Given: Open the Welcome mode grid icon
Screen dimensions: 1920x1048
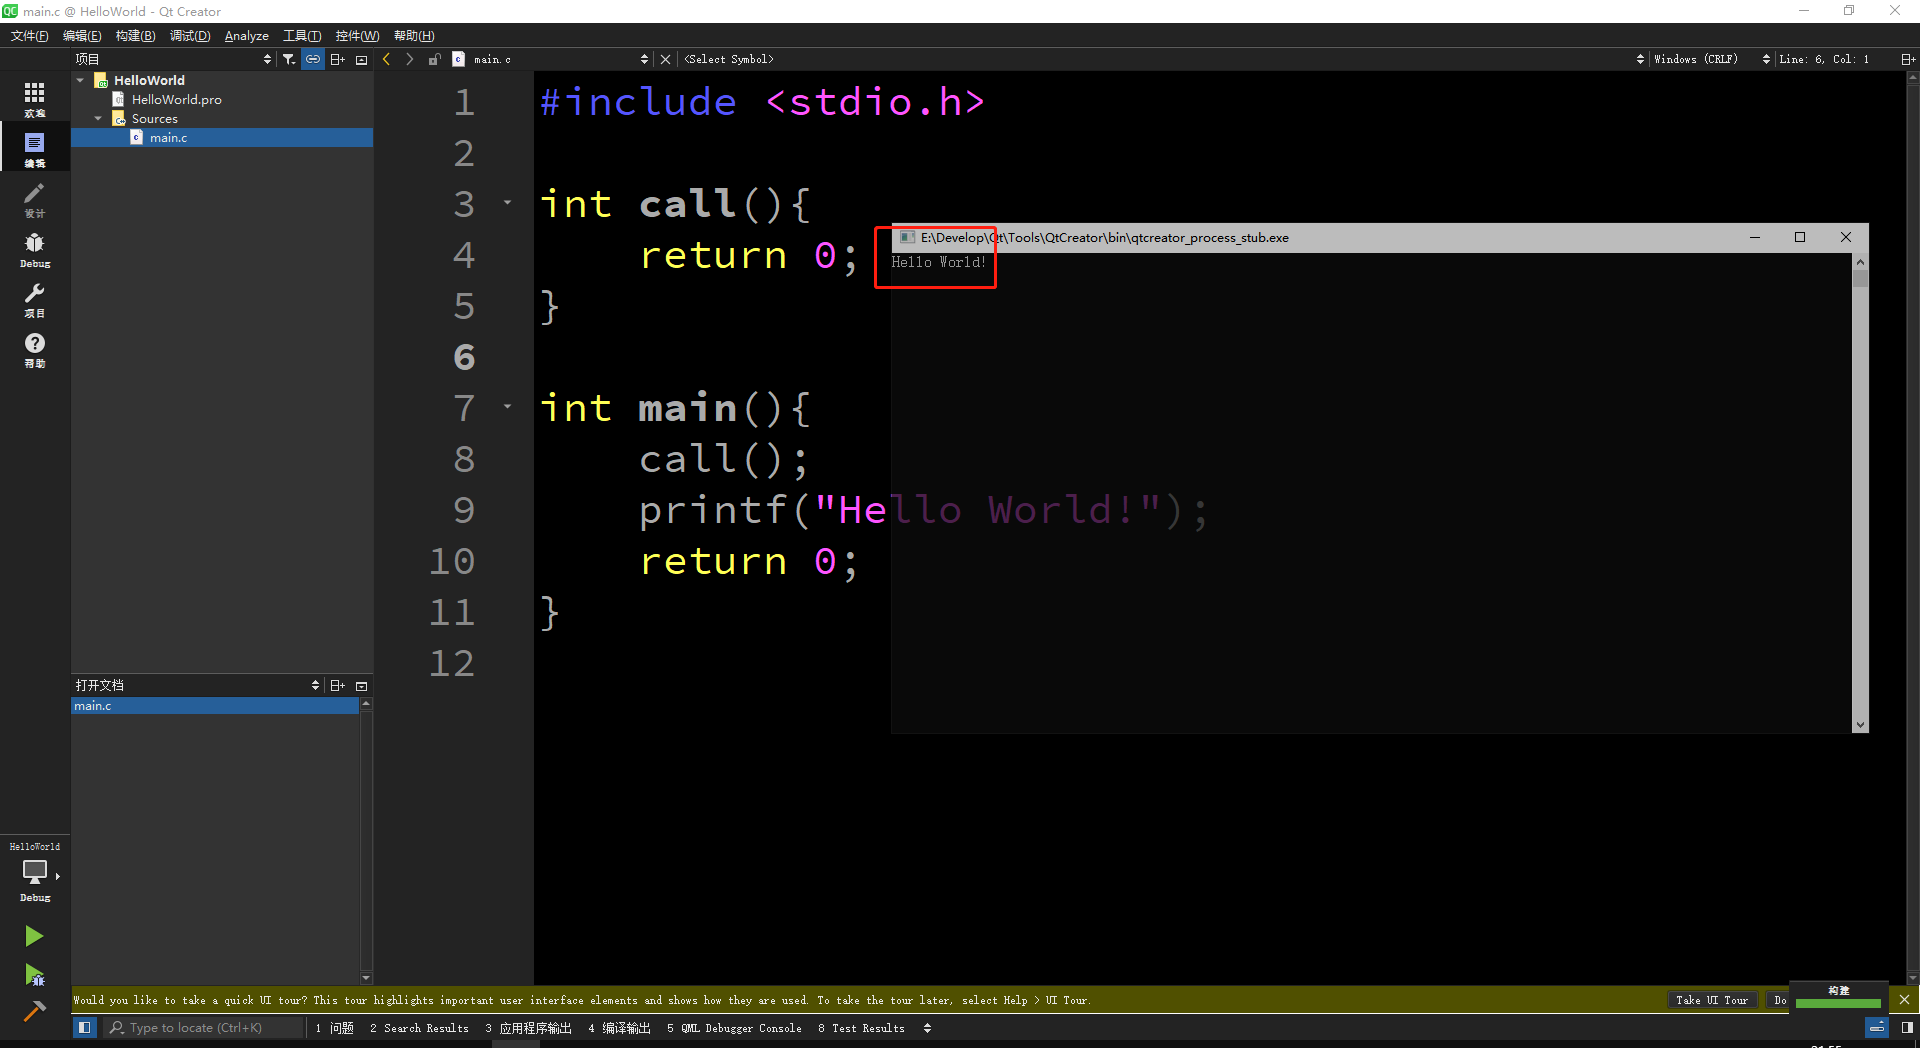Looking at the screenshot, I should point(35,98).
